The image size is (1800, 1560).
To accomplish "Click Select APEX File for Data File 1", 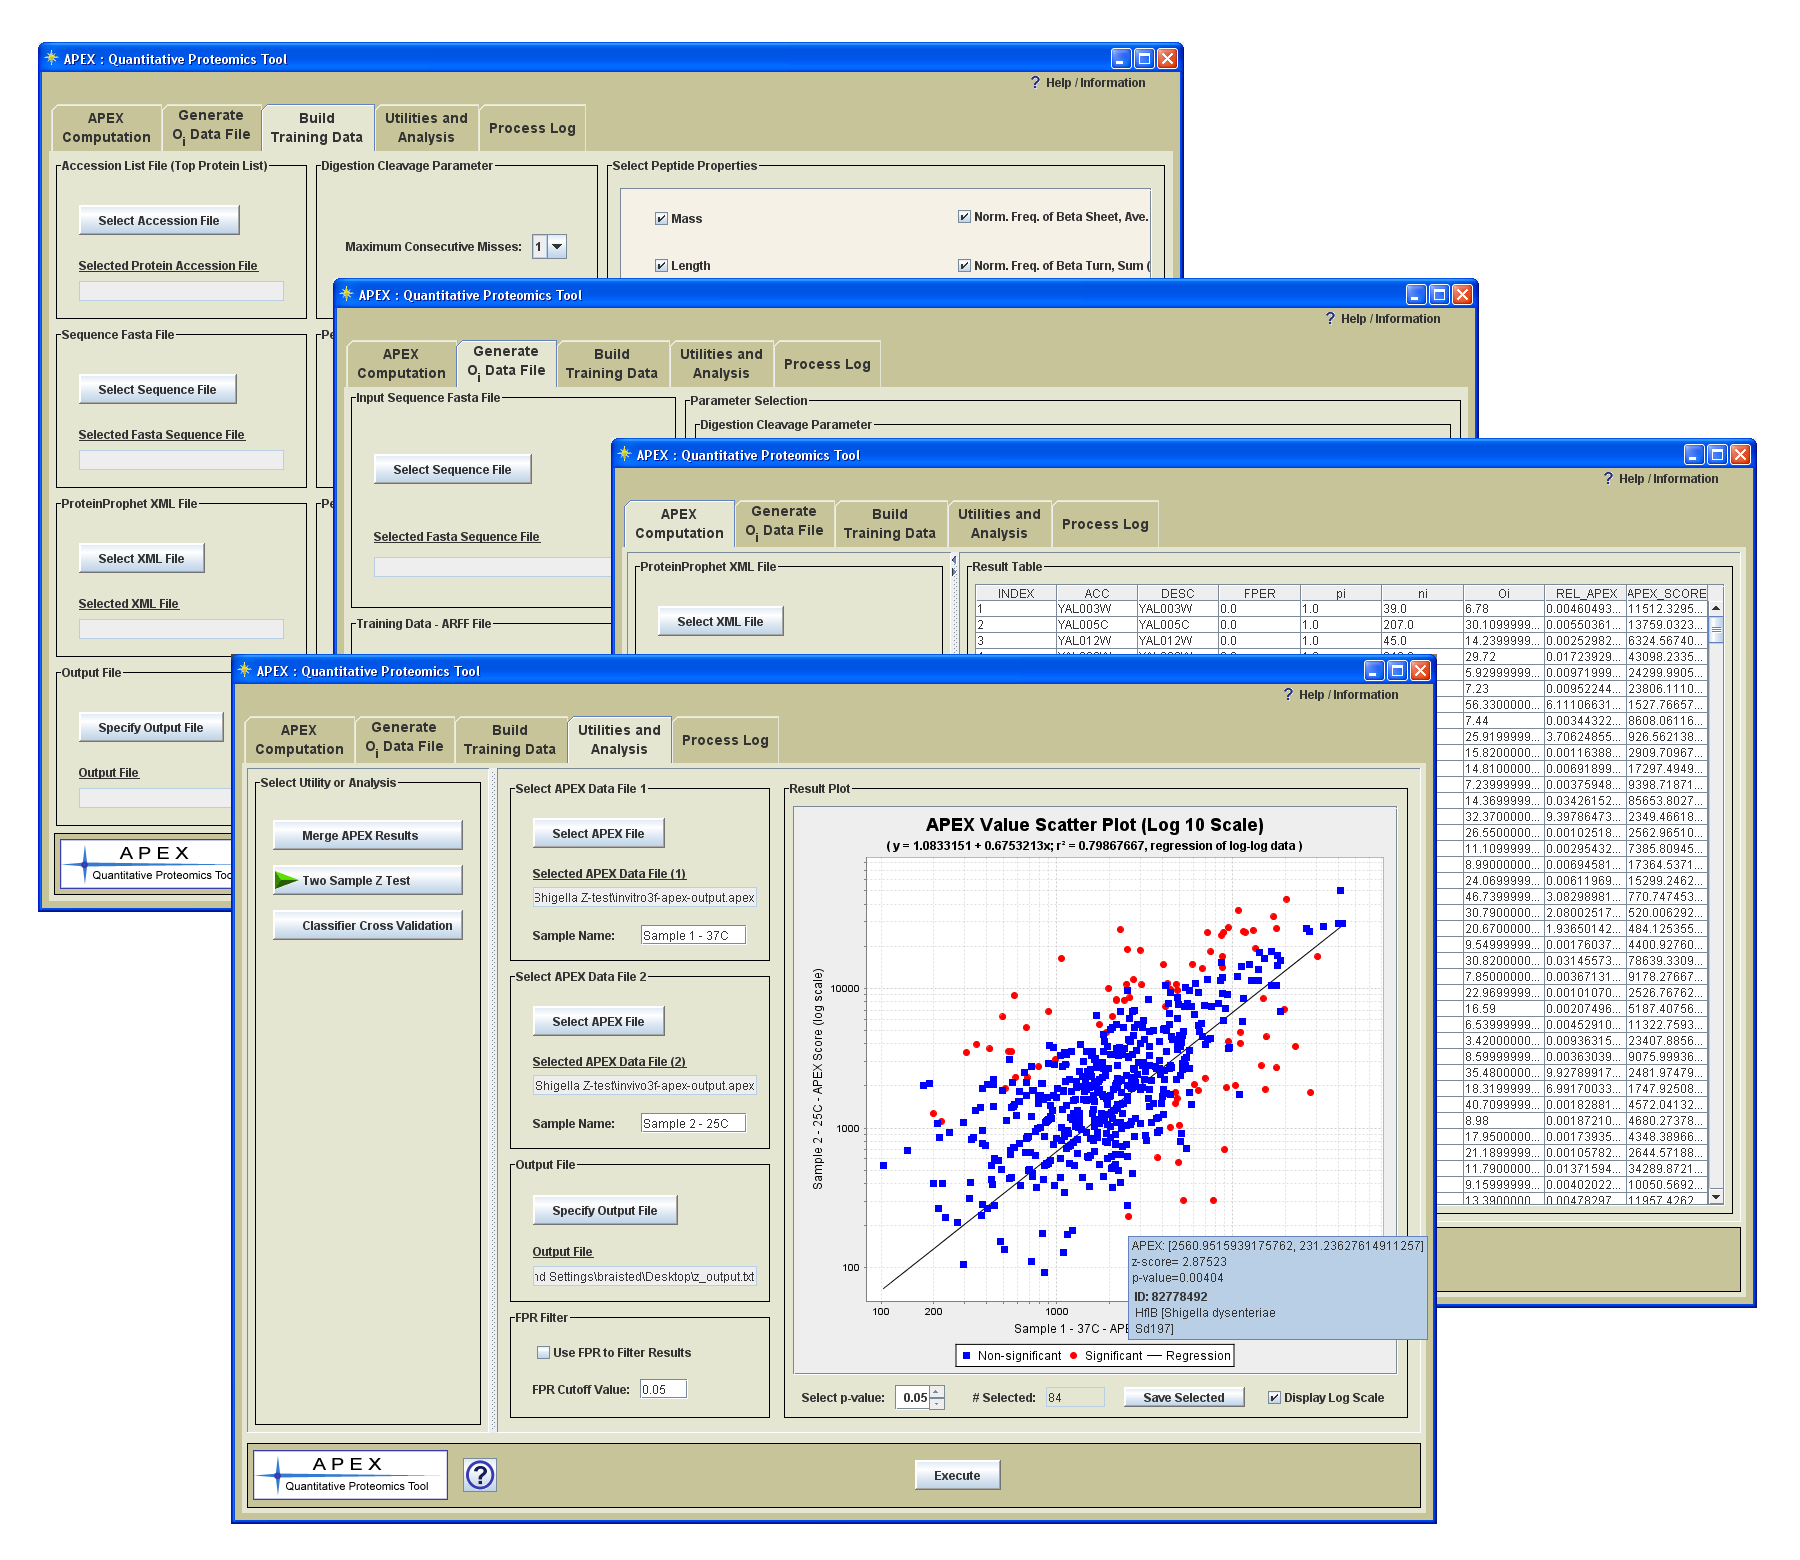I will pyautogui.click(x=598, y=834).
